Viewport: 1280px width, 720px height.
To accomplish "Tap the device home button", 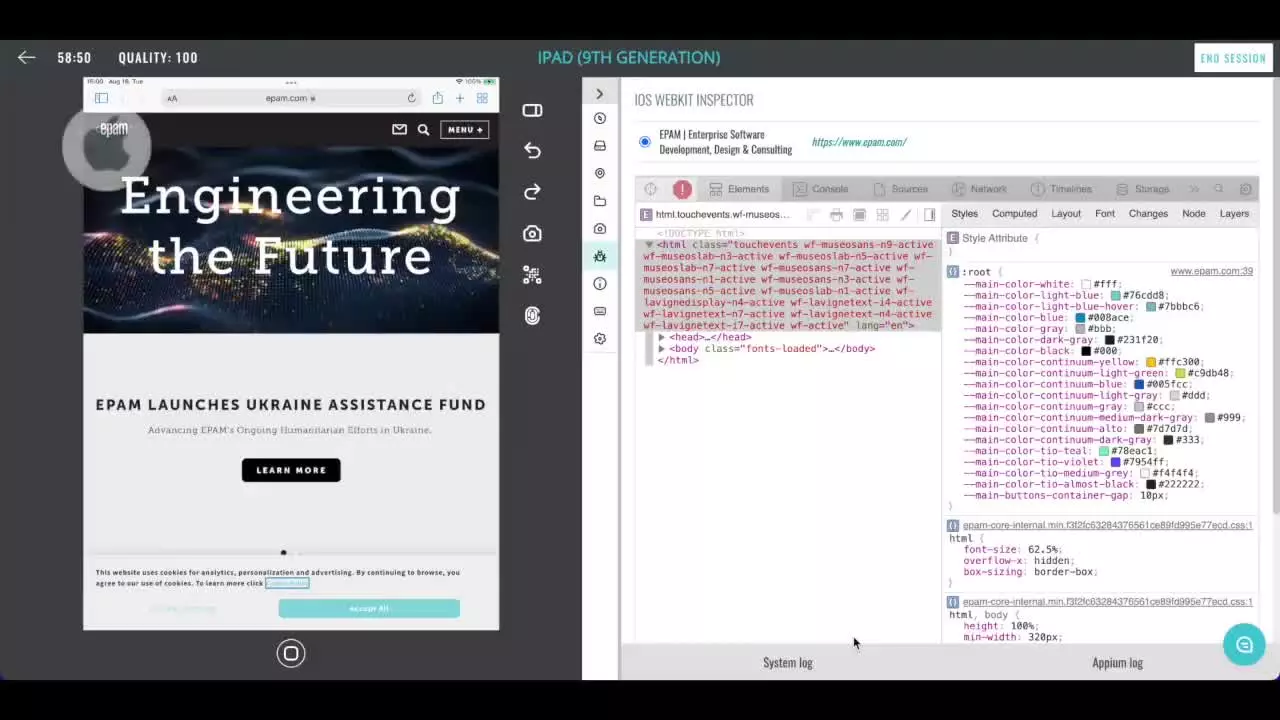I will [x=291, y=654].
